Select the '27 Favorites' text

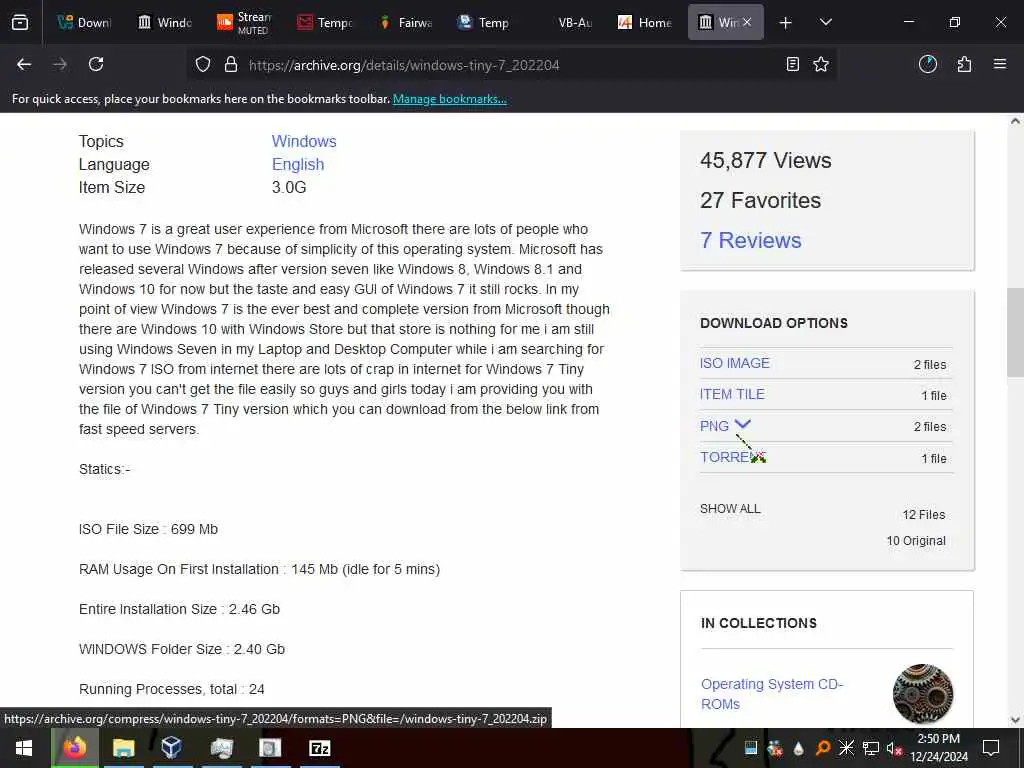(760, 200)
